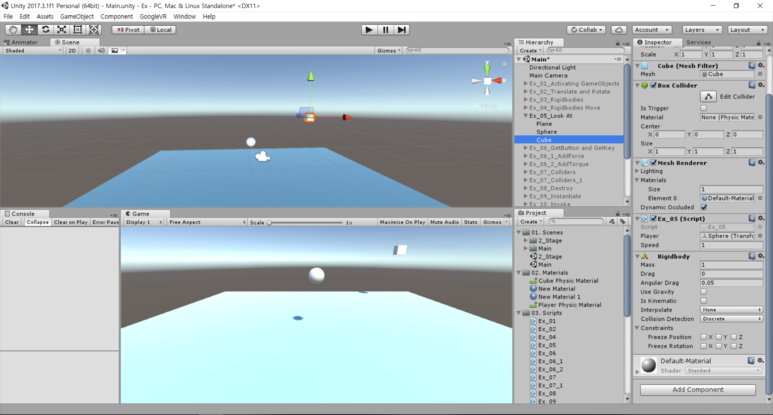
Task: Lock the Hierarchy panel
Action: click(617, 43)
